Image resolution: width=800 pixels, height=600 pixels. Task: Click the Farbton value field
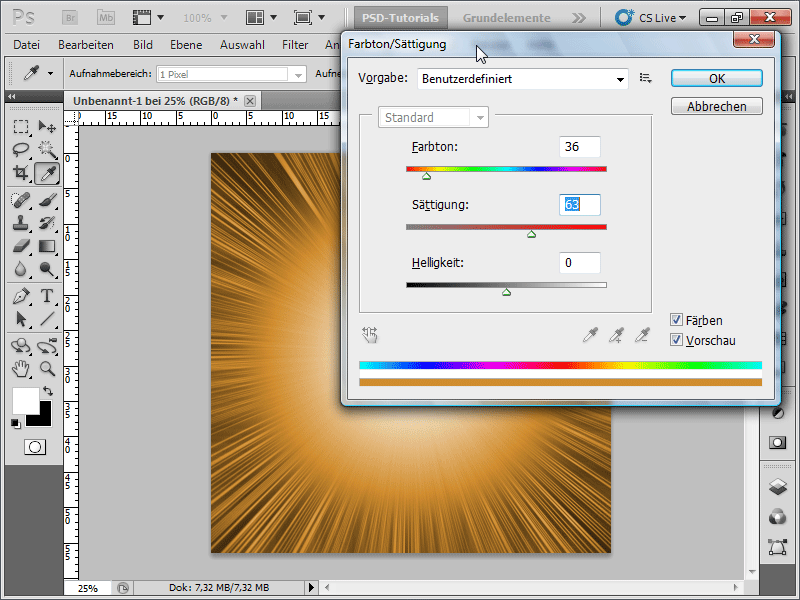580,147
